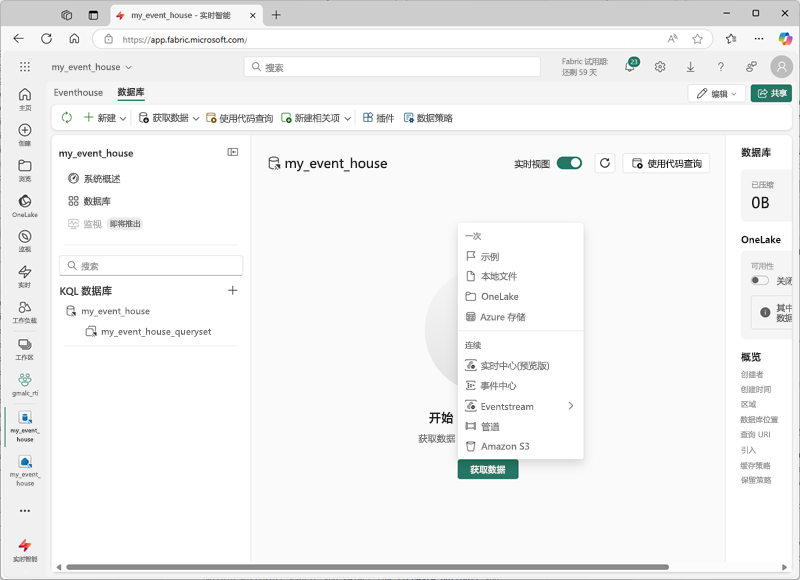Refresh the database with circular arrow button
The image size is (800, 580).
[x=605, y=163]
